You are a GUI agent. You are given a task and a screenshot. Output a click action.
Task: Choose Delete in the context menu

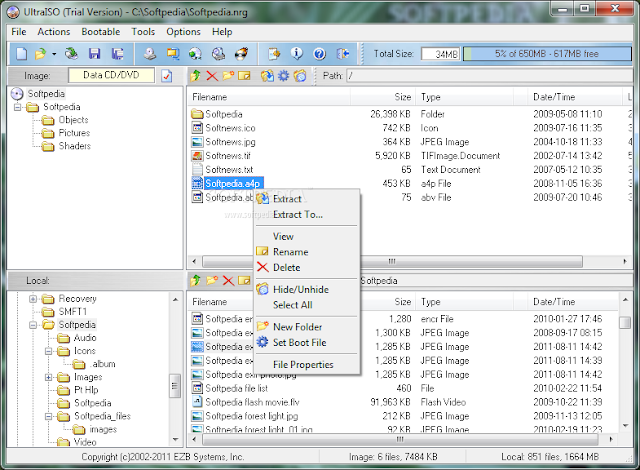307,267
